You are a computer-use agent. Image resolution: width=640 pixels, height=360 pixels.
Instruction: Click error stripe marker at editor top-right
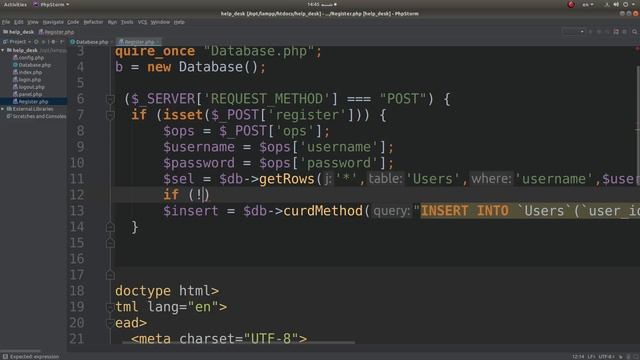[637, 49]
